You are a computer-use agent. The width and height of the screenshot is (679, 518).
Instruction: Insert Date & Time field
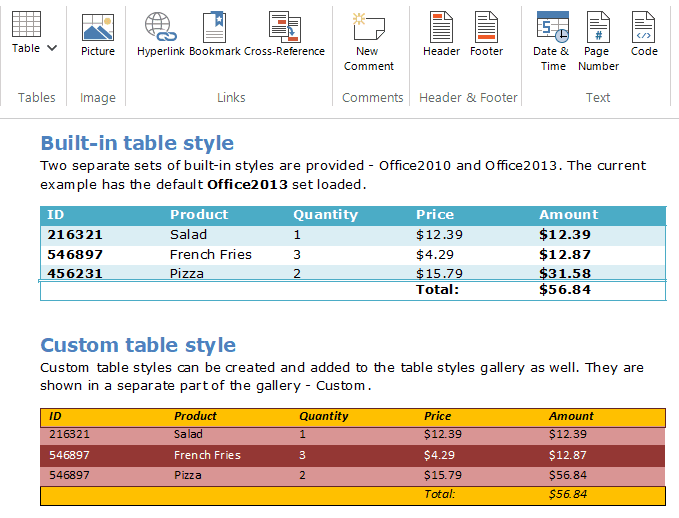553,42
